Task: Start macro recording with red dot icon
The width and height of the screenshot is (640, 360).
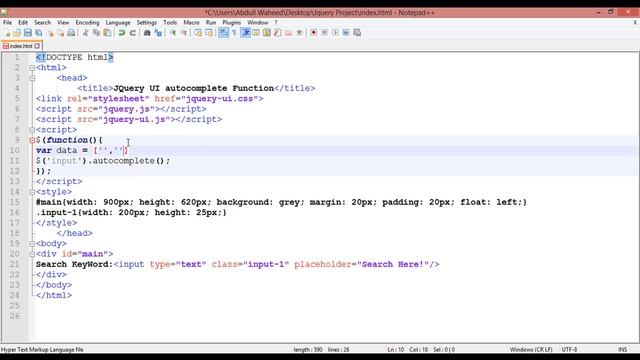Action: pyautogui.click(x=313, y=33)
